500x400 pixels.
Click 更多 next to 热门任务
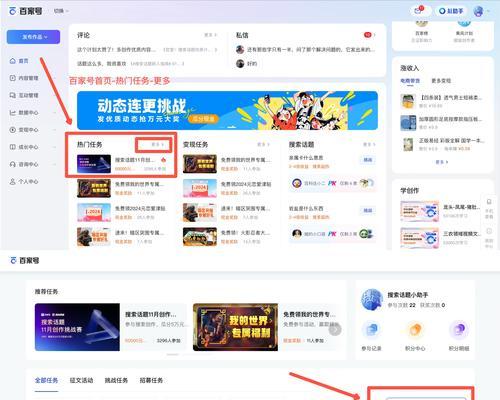pyautogui.click(x=157, y=145)
